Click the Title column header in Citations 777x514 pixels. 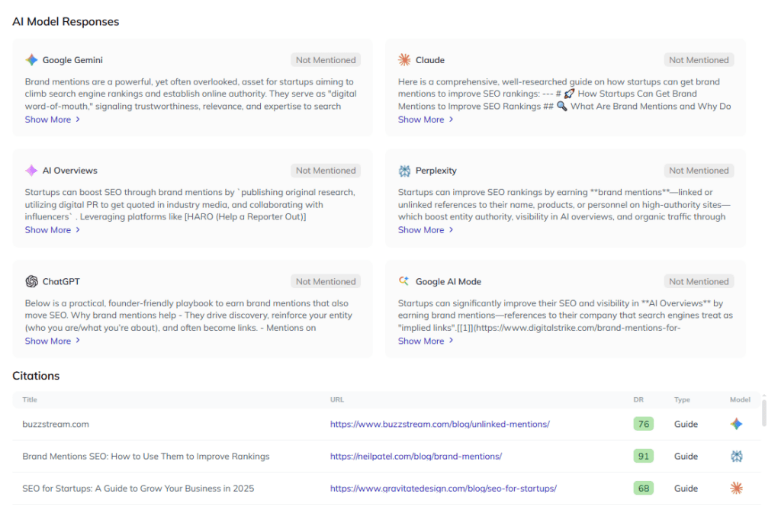(x=30, y=400)
